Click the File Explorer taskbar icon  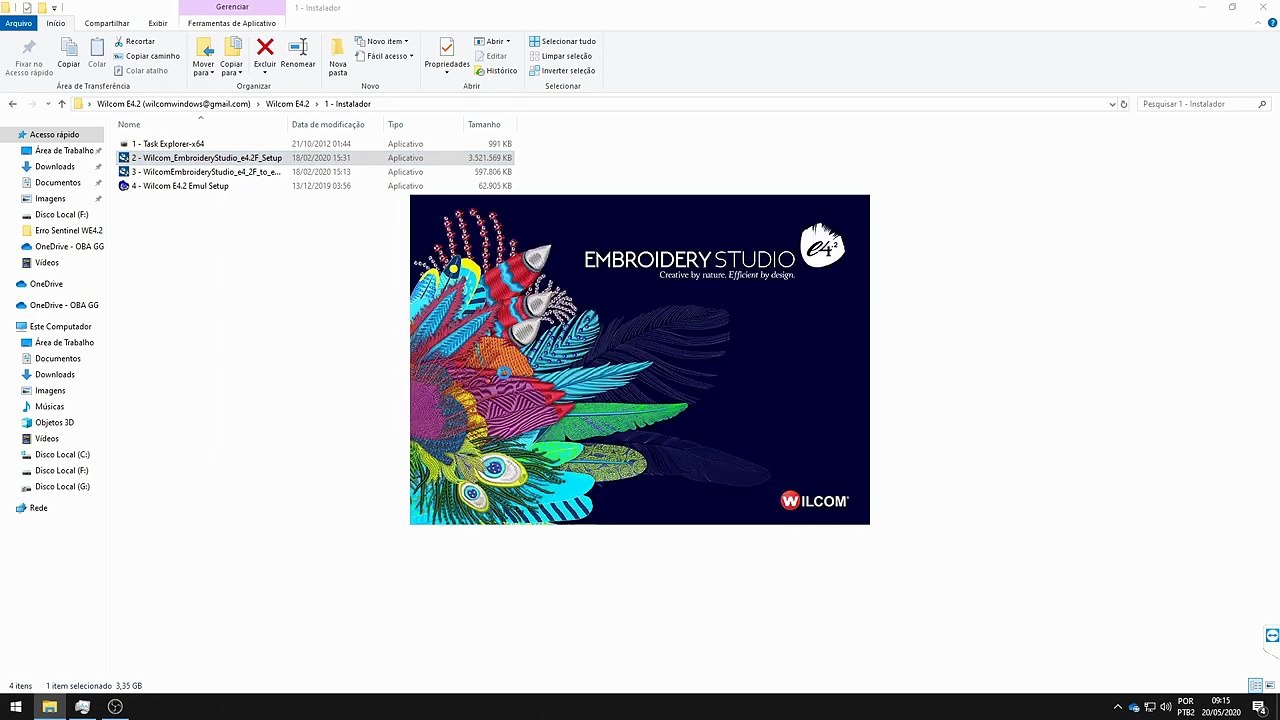point(49,707)
